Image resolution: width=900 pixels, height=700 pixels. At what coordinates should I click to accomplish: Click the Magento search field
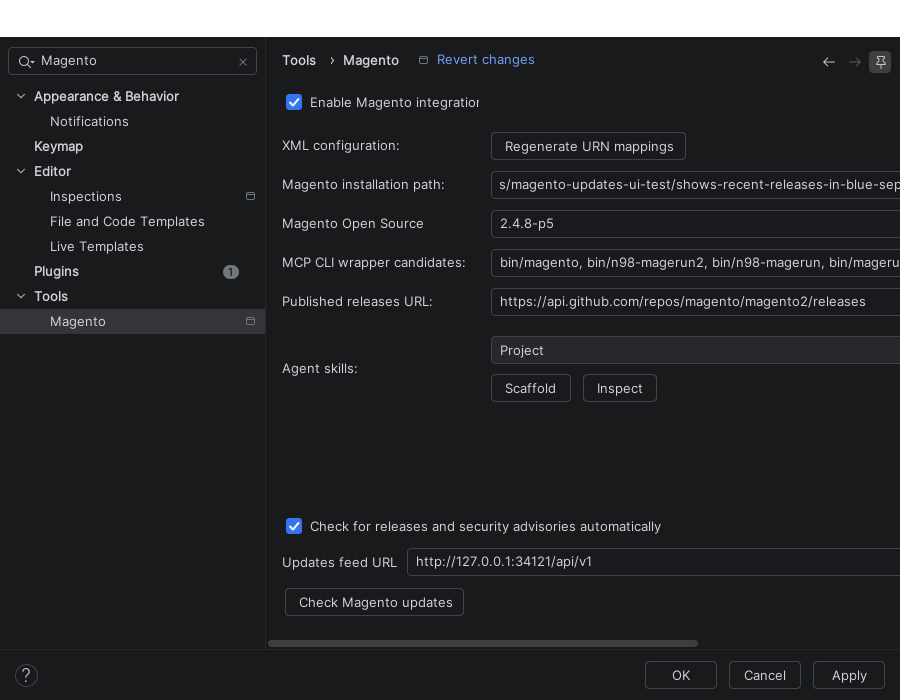(133, 61)
